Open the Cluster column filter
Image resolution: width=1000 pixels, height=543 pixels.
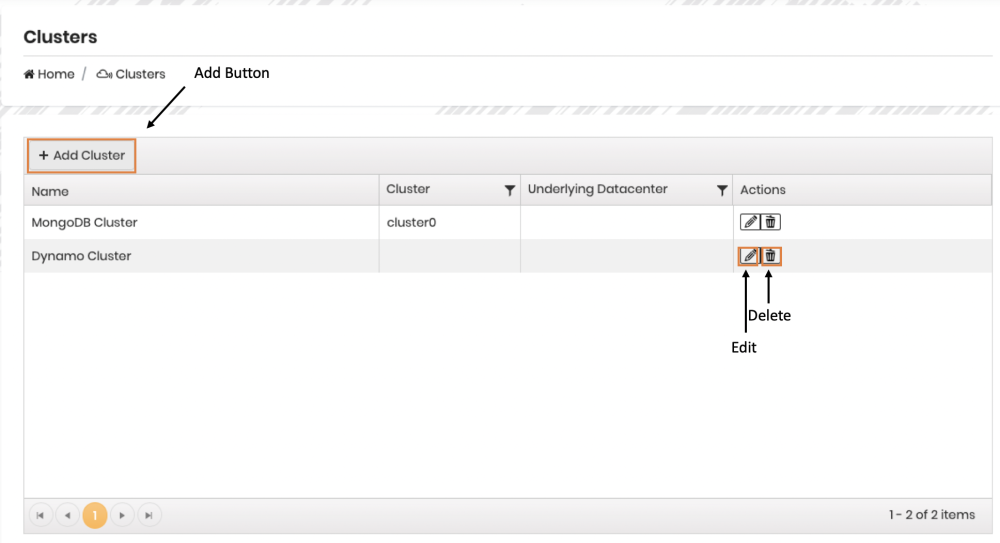509,190
